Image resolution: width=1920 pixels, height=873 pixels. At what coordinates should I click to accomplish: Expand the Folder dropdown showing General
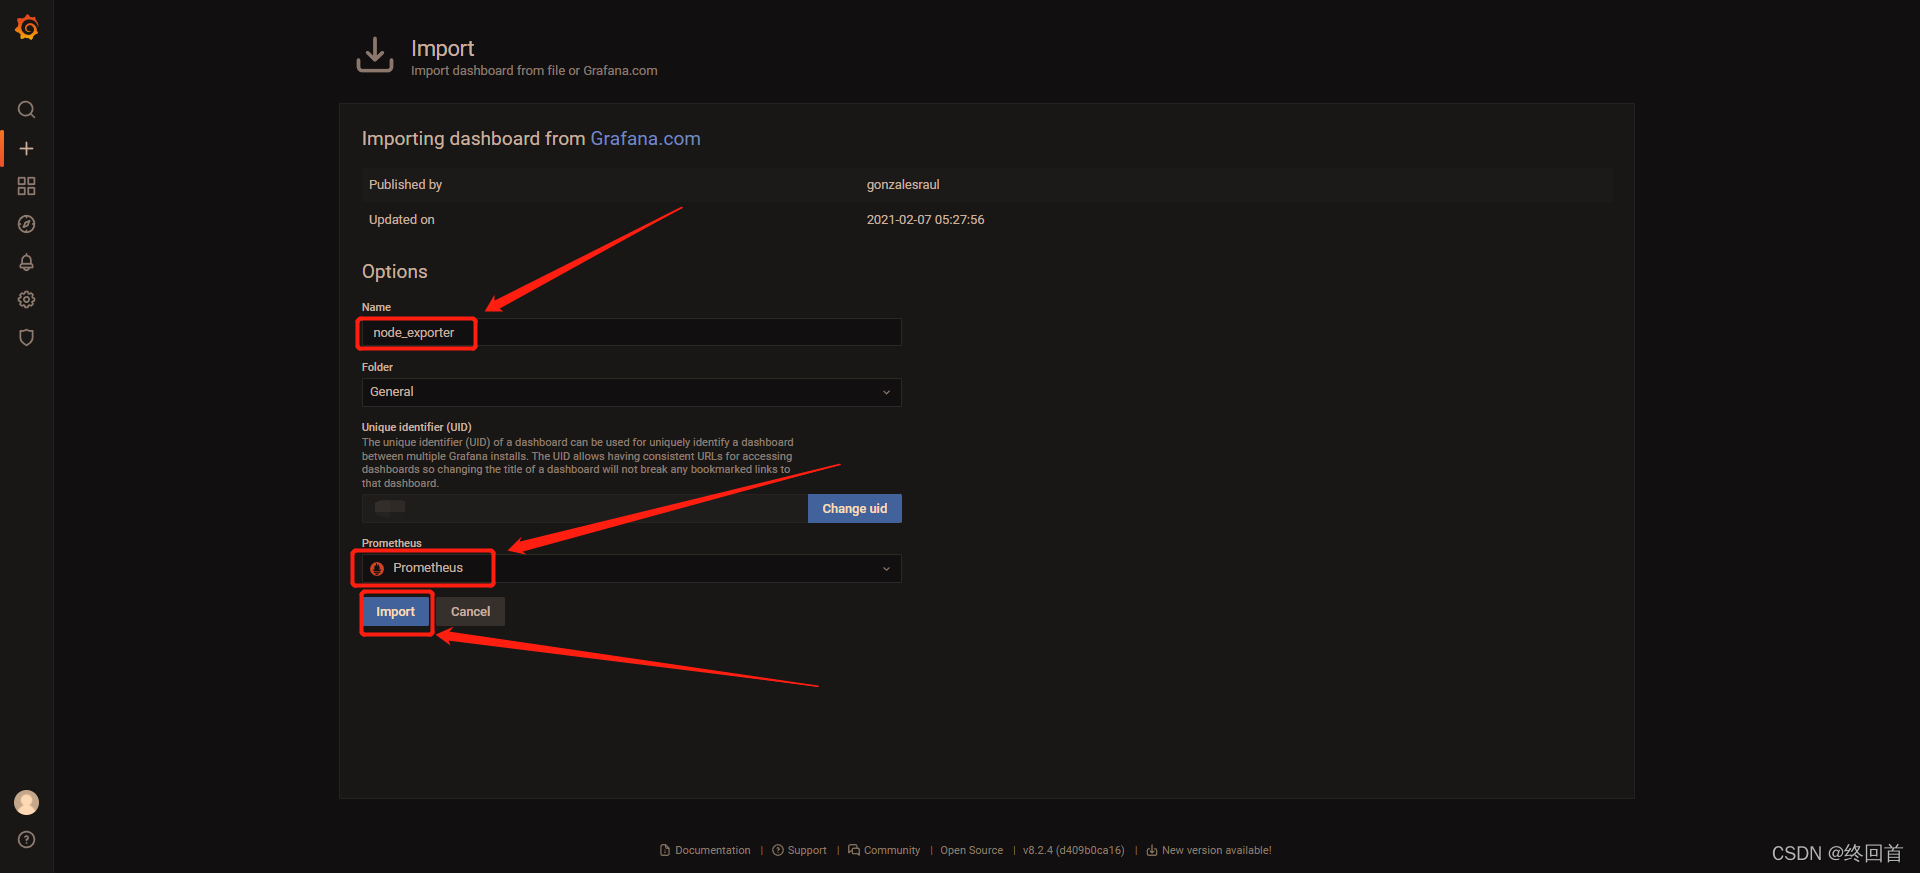(631, 392)
